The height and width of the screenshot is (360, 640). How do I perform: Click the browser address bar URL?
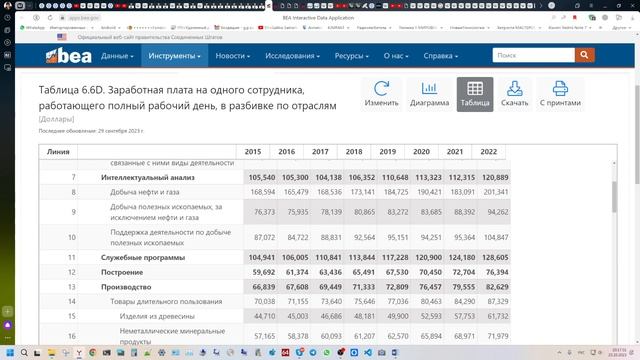(x=84, y=18)
